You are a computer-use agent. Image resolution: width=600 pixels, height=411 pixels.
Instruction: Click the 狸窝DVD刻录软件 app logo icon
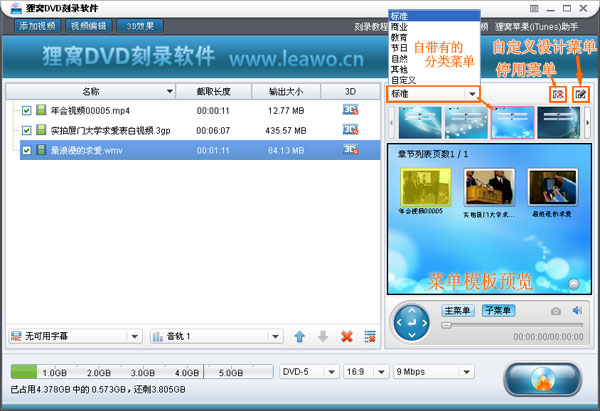16,8
